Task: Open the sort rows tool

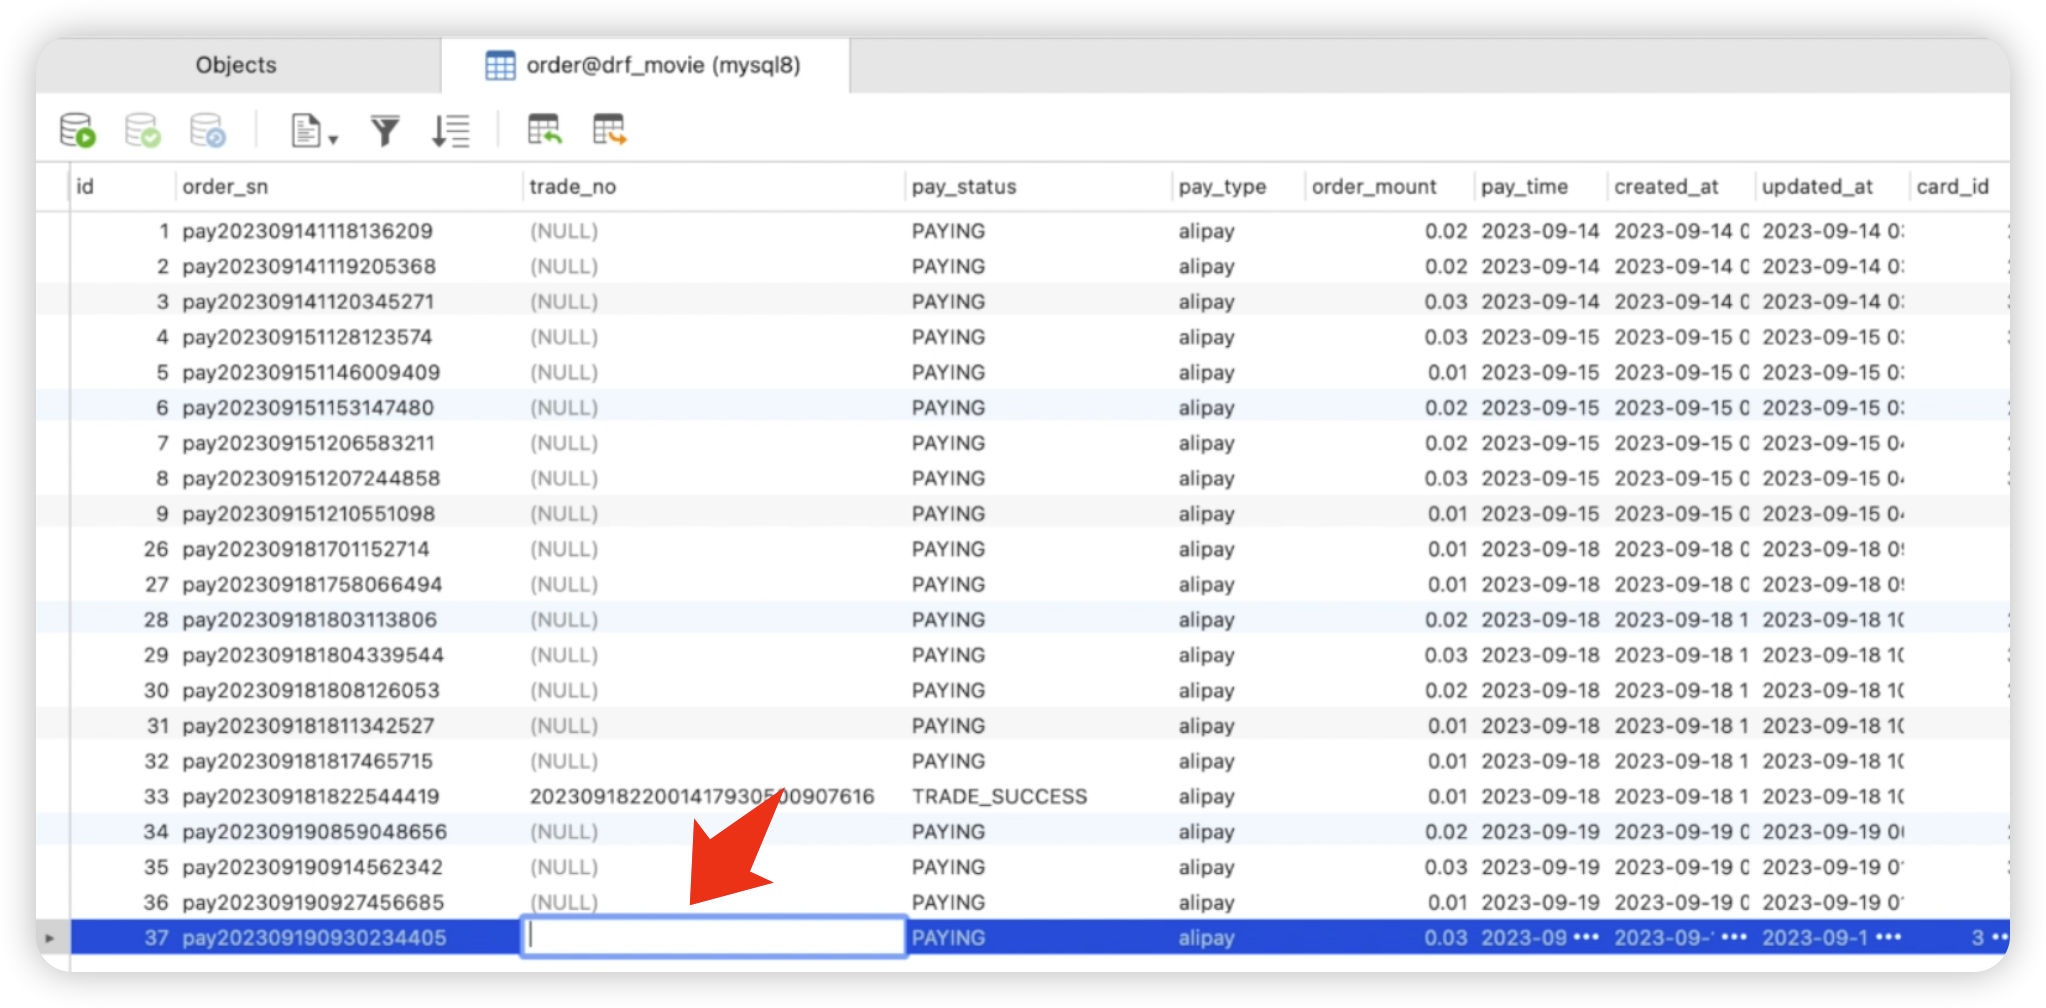Action: coord(451,131)
